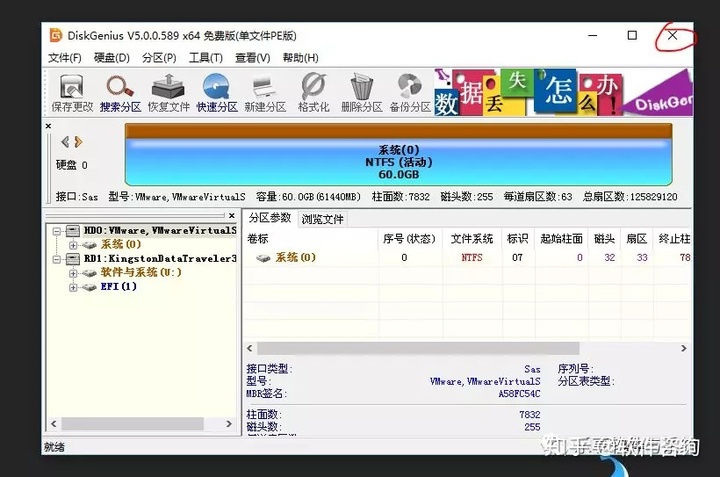The height and width of the screenshot is (477, 720).
Task: Go to next disk with right arrow
Action: pos(79,142)
